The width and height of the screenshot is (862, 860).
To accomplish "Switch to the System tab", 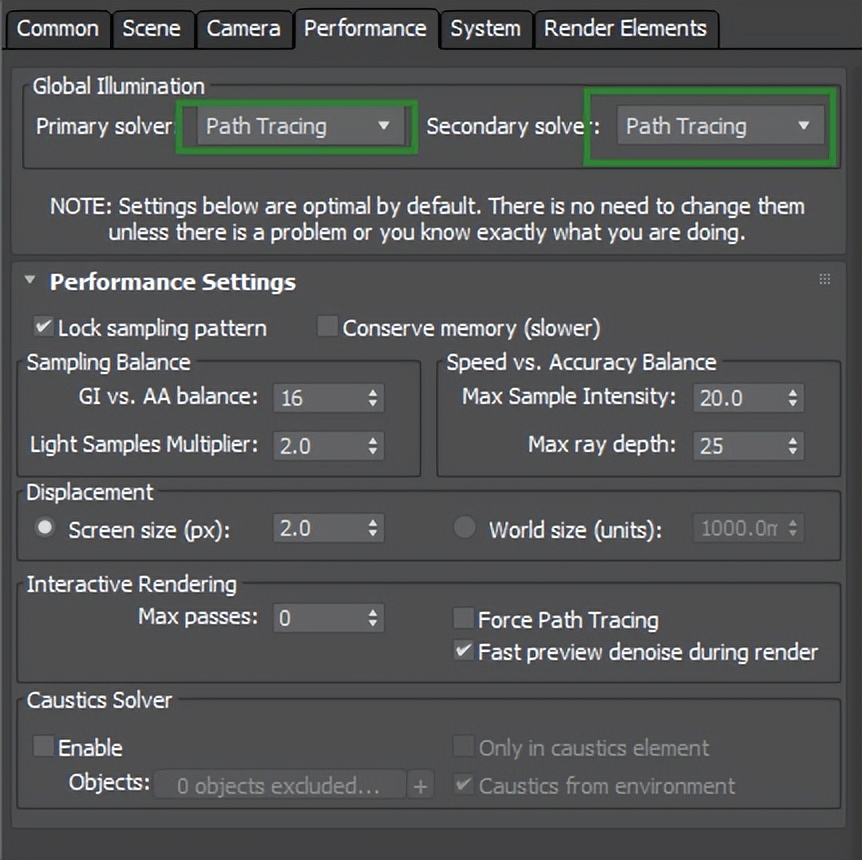I will (486, 29).
